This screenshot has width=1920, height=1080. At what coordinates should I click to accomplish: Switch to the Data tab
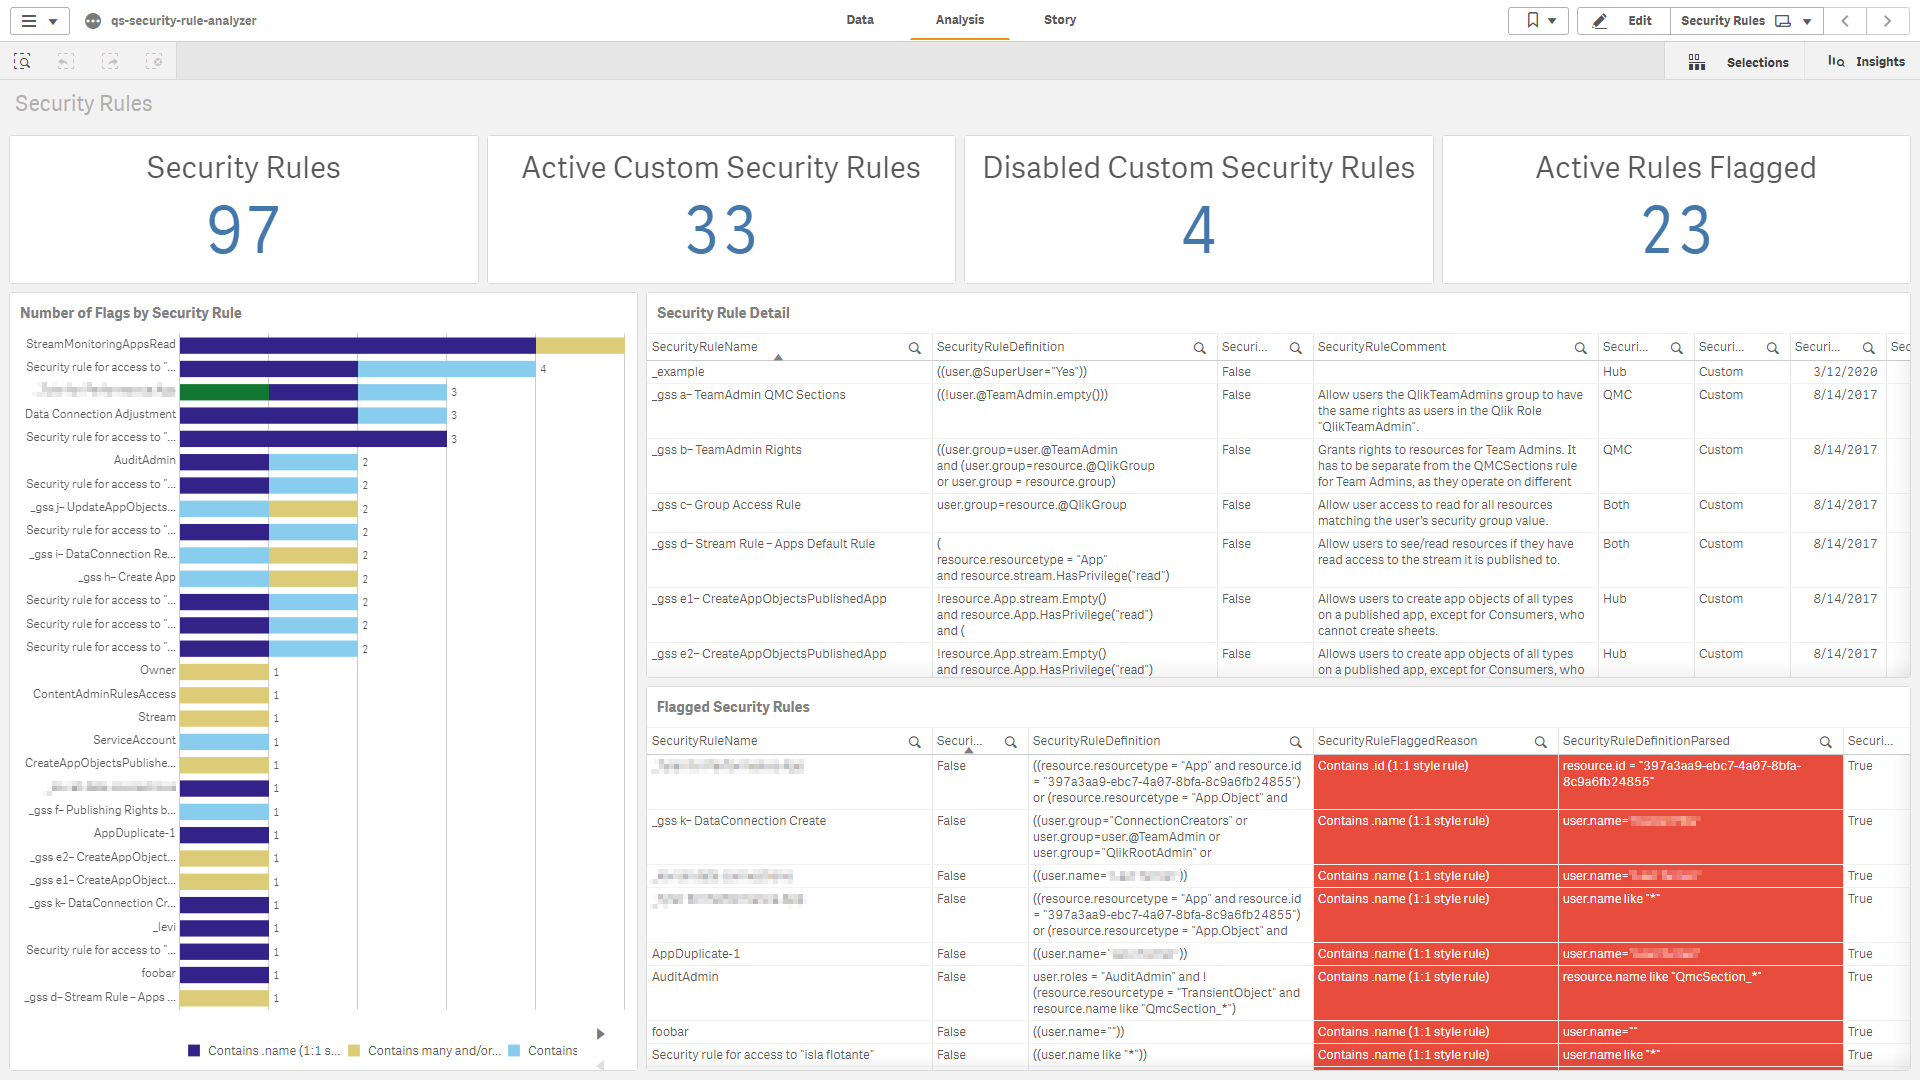tap(859, 20)
